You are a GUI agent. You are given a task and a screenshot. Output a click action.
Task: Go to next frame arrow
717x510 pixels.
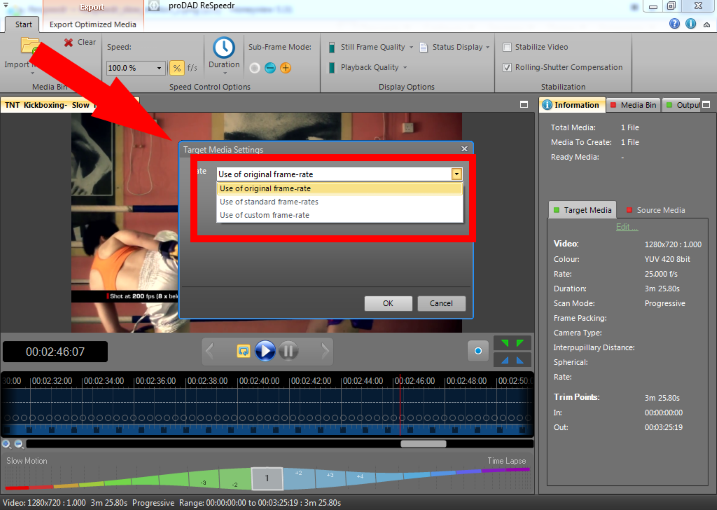click(324, 350)
